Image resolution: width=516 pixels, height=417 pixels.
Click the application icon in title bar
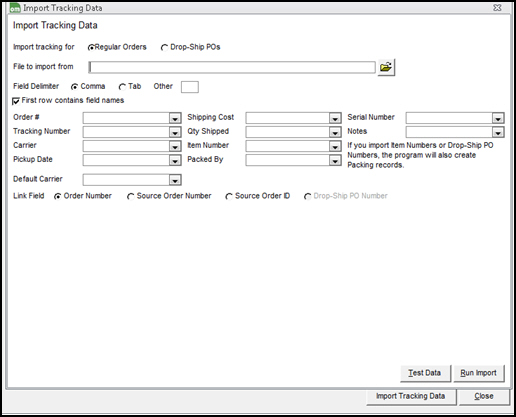tap(15, 8)
